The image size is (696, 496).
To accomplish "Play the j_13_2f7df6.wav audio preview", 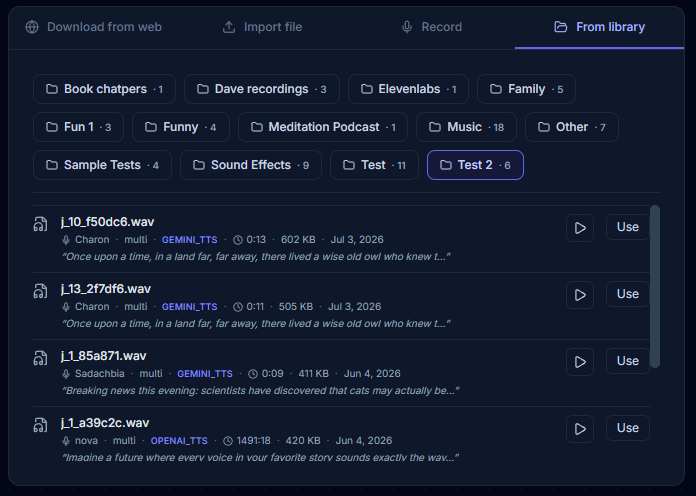I will pyautogui.click(x=580, y=295).
